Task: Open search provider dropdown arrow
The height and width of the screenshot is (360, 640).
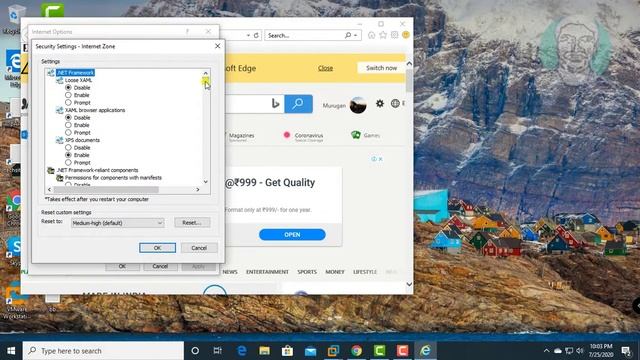Action: point(356,36)
